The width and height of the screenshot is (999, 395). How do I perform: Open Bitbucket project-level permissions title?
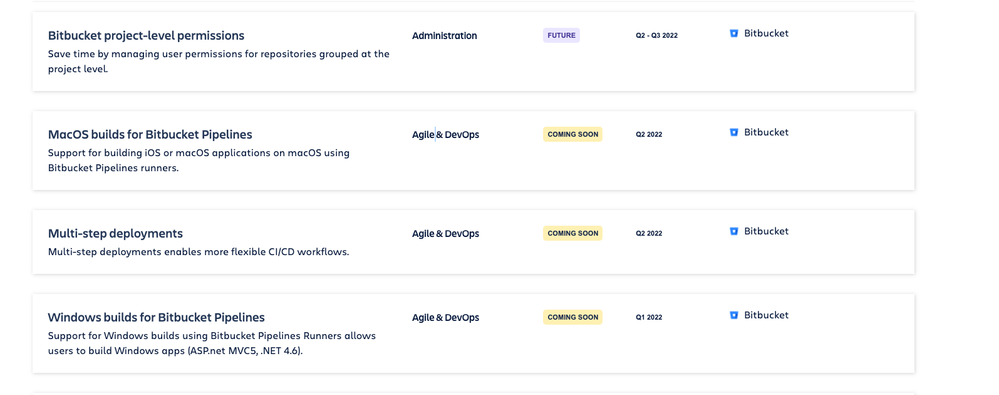coord(146,36)
